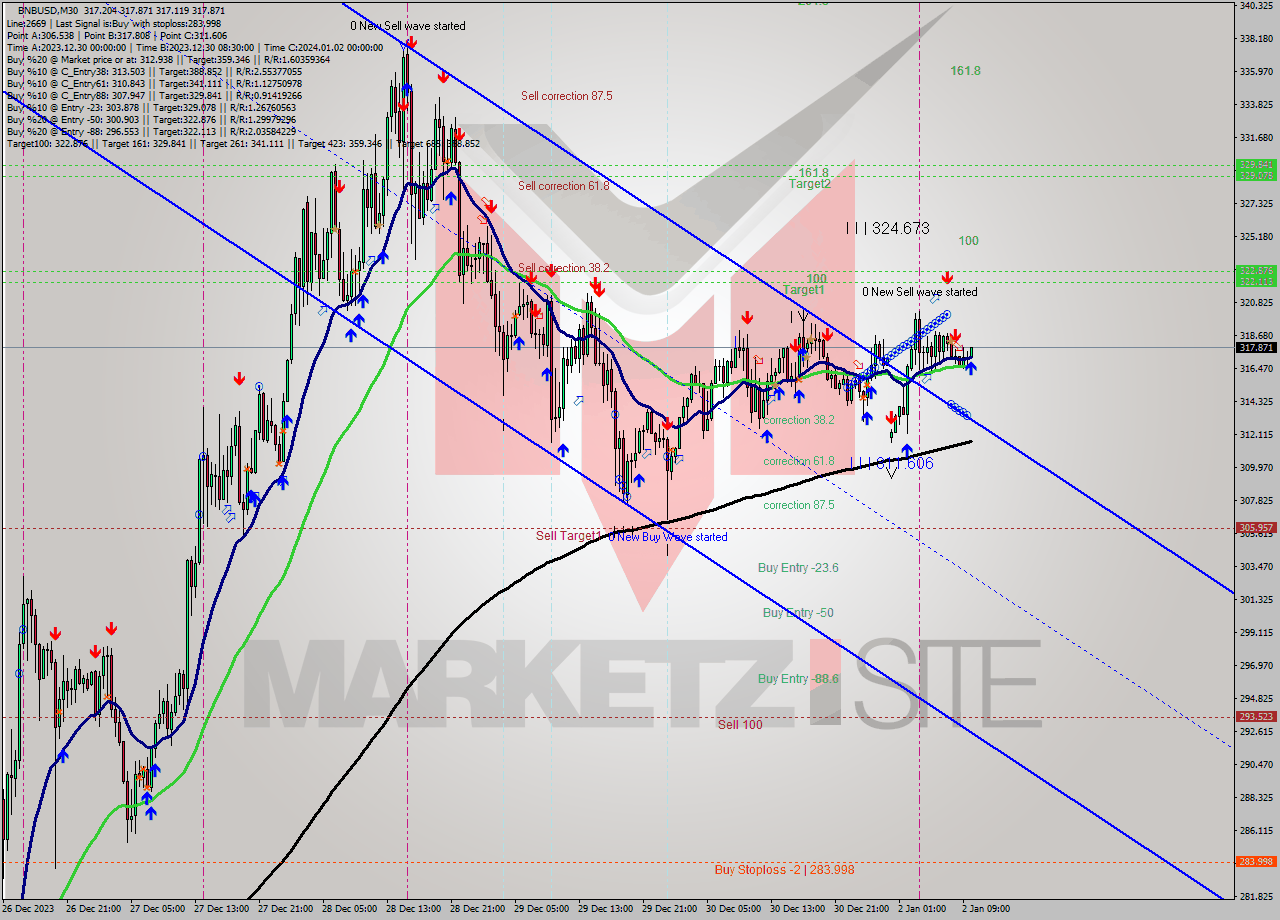The width and height of the screenshot is (1280, 920).
Task: Select the '2 Jan 01:00' time axis label
Action: (920, 909)
